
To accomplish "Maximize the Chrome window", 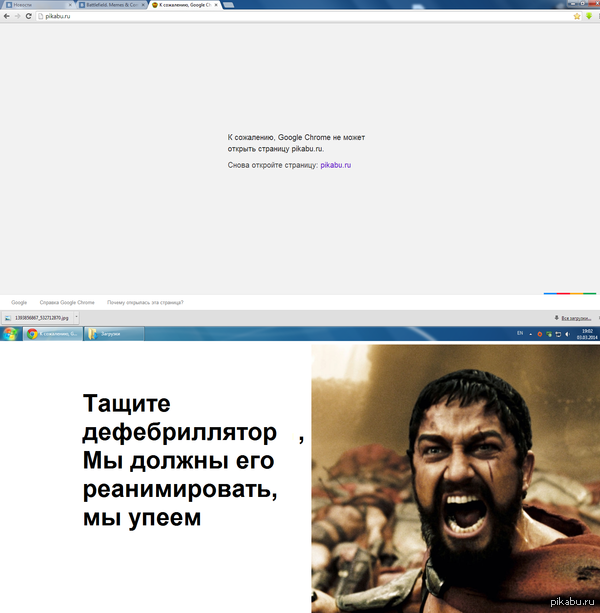I will coord(583,3).
